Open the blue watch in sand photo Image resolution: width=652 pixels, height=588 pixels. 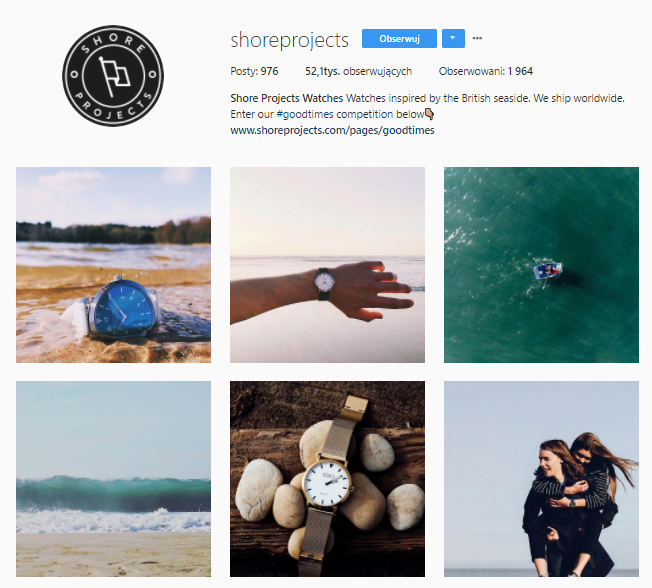(114, 265)
